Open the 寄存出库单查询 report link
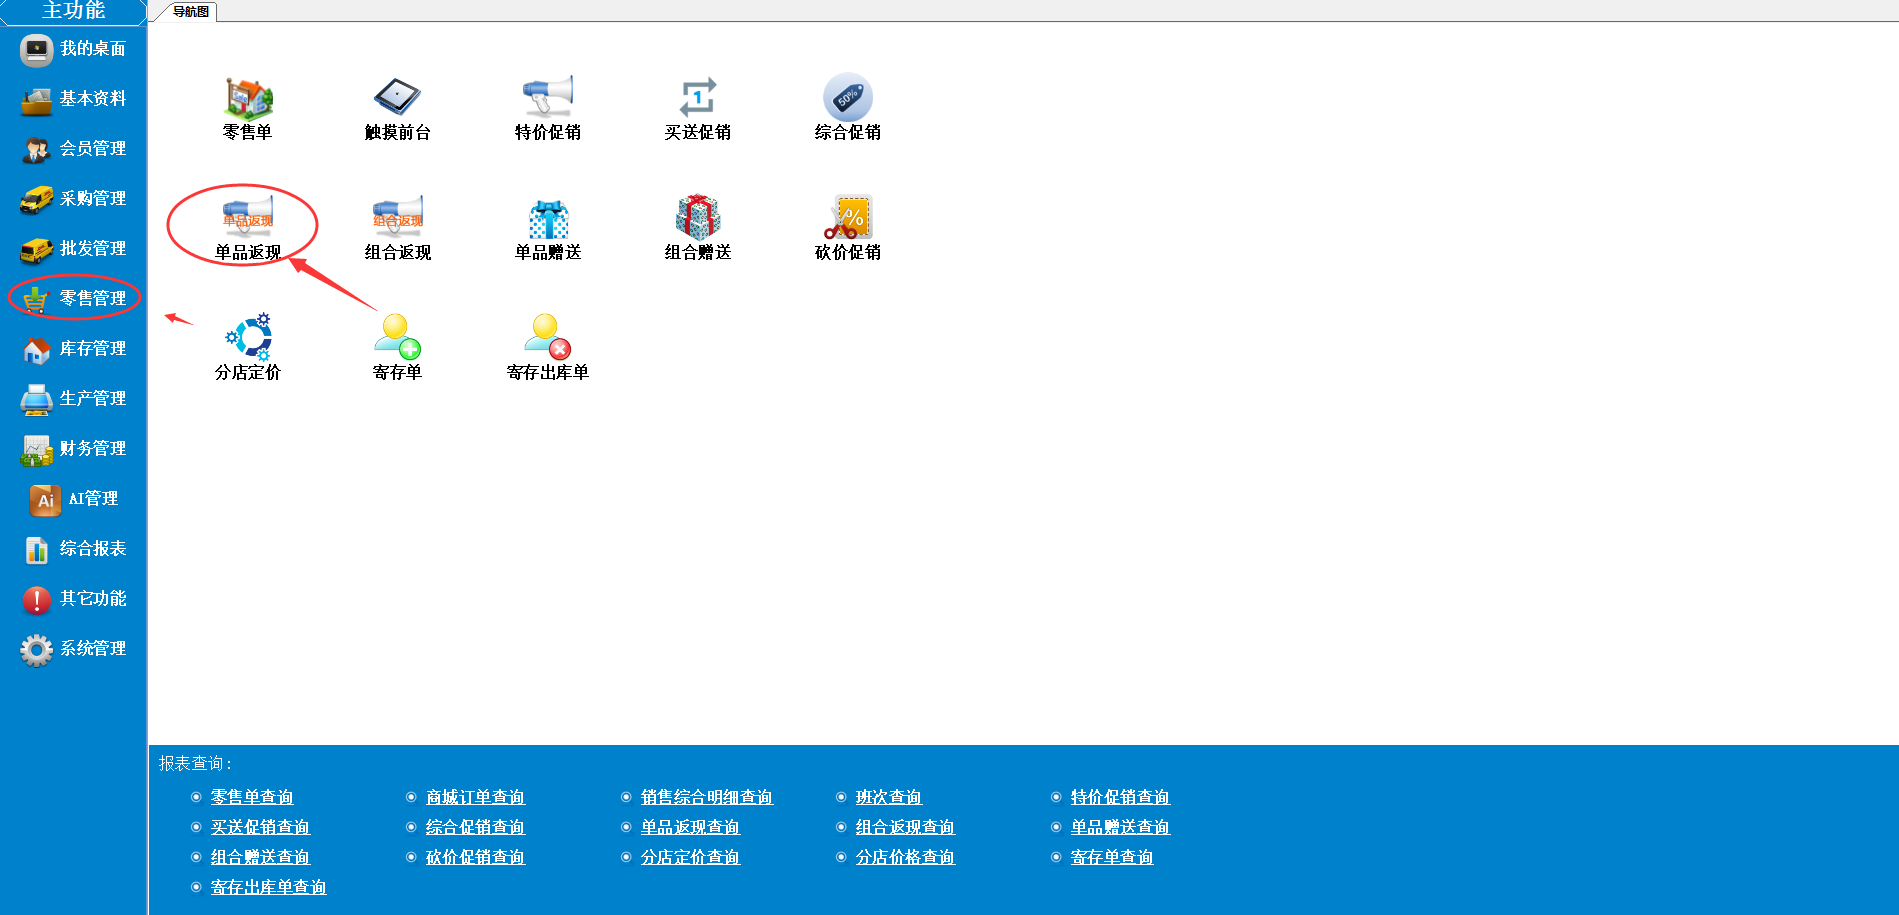This screenshot has height=915, width=1899. coord(269,887)
